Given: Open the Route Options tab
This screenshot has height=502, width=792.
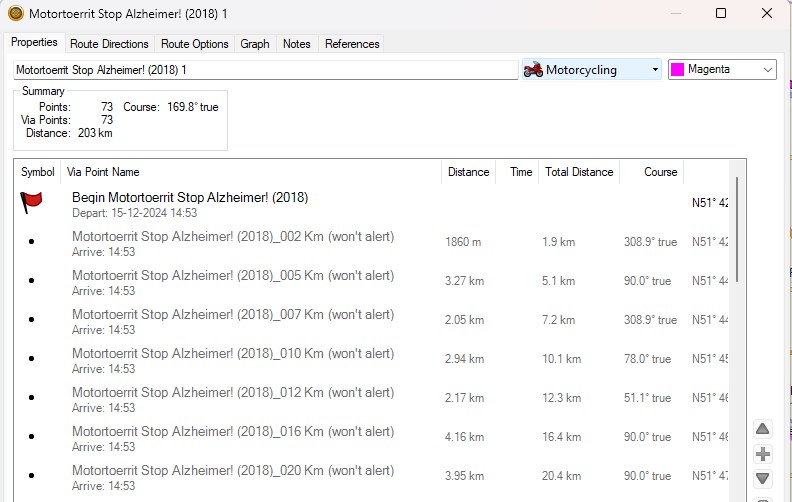Looking at the screenshot, I should (195, 44).
